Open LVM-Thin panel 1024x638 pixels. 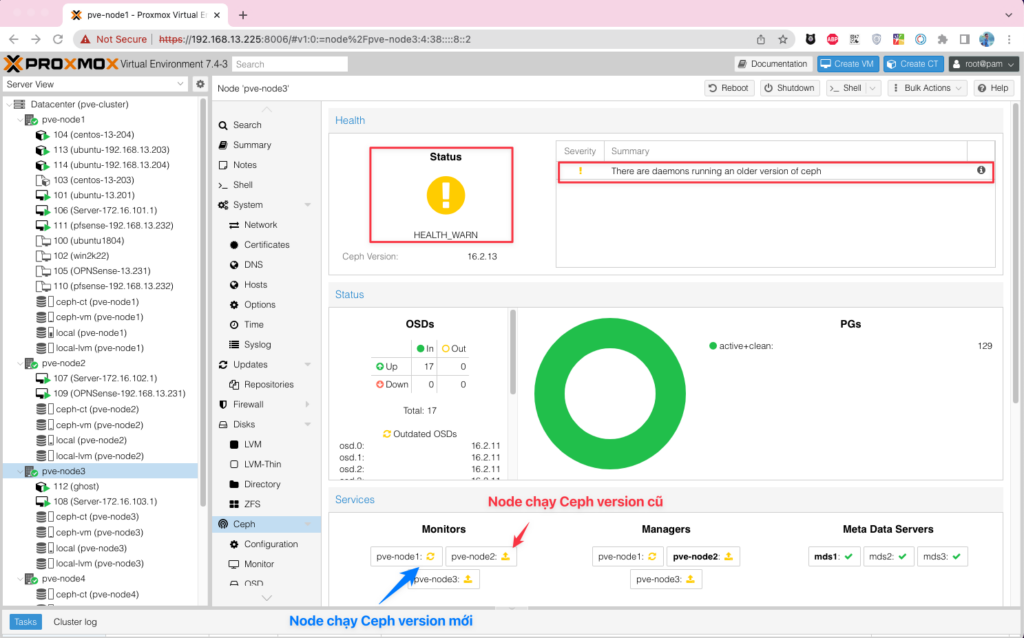pos(263,464)
